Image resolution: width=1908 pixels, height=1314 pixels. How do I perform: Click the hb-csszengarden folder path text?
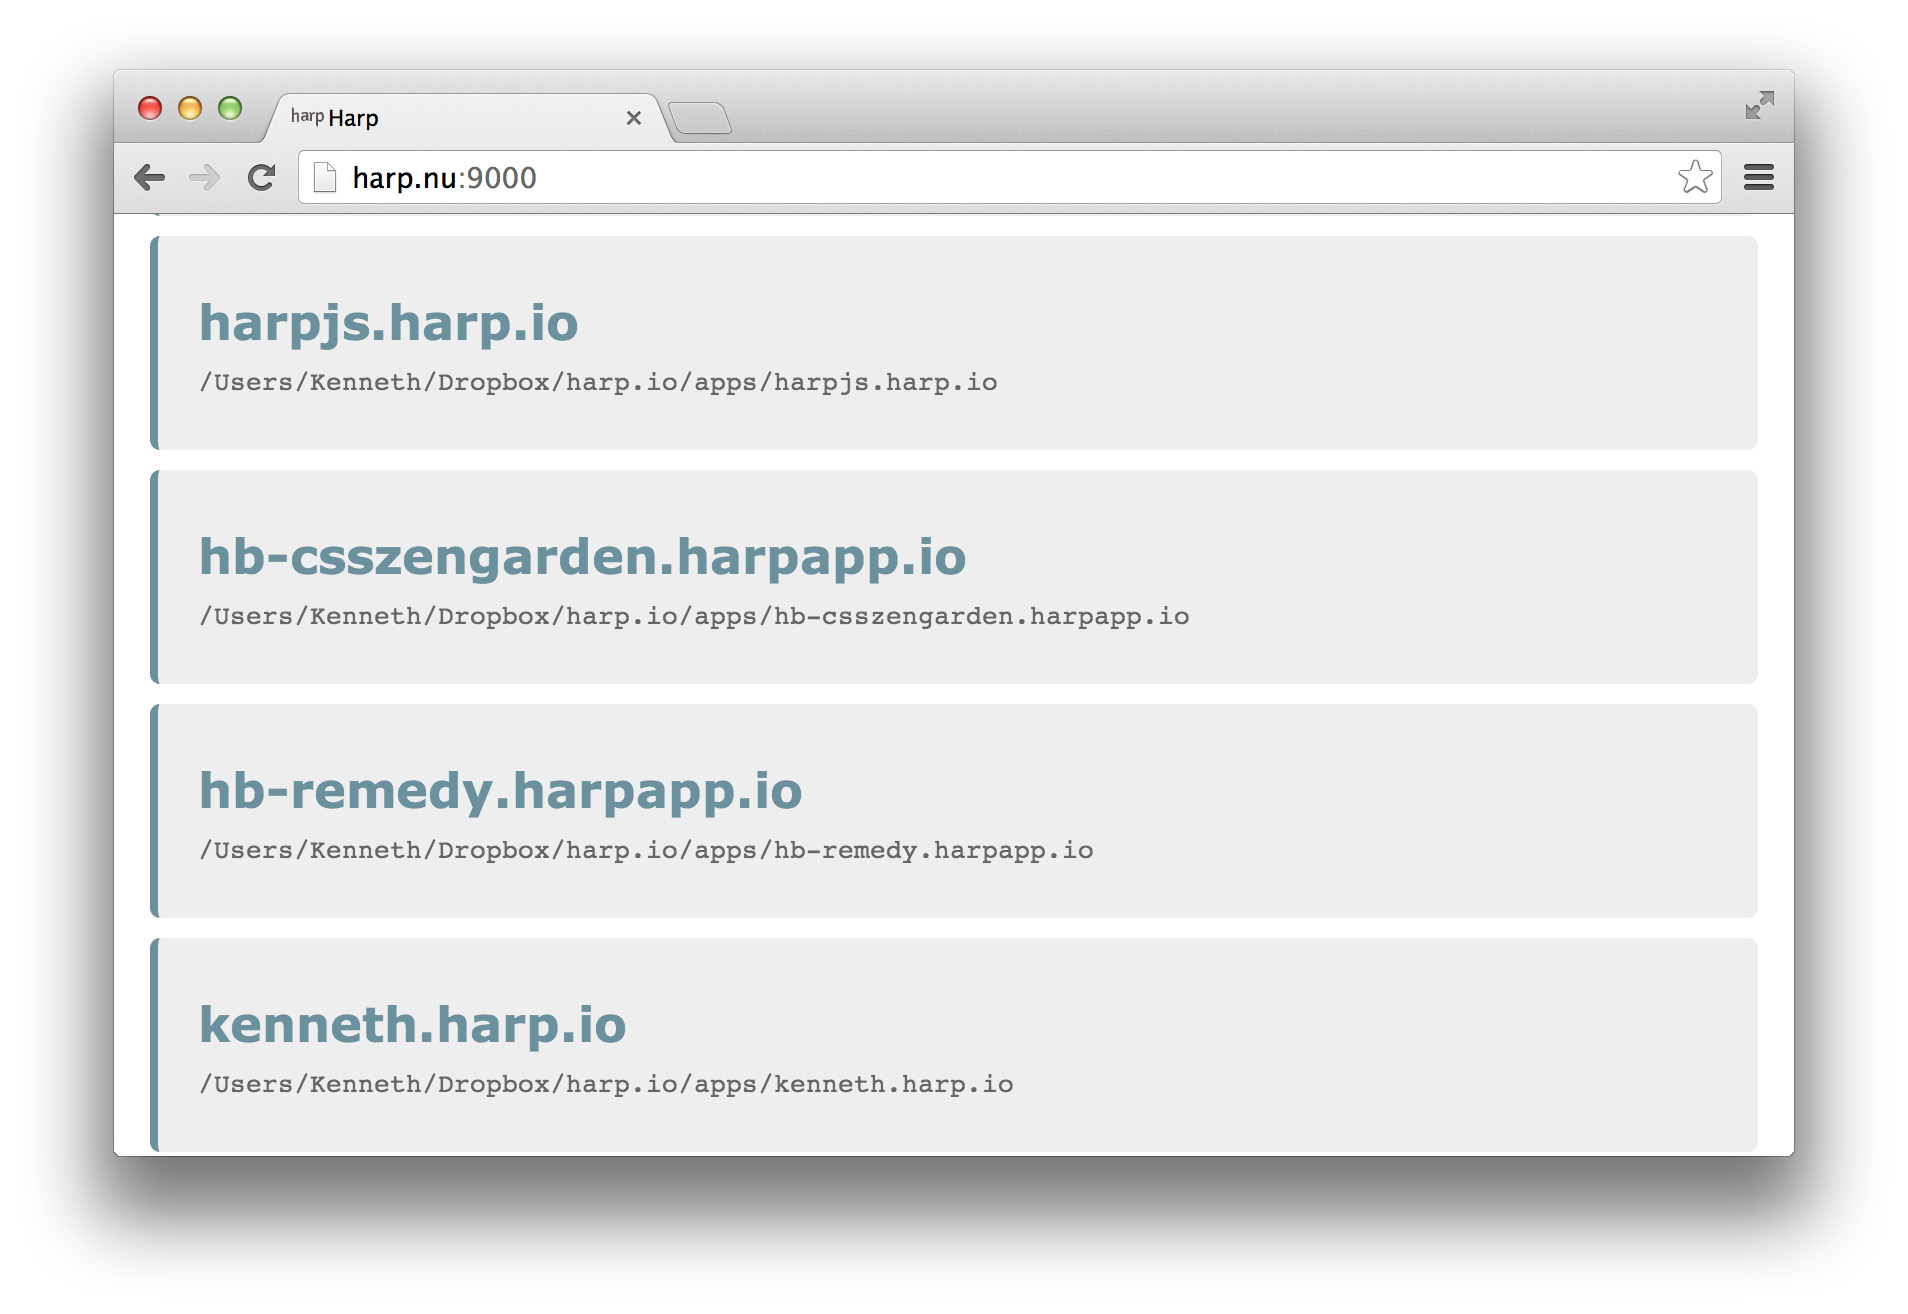pos(695,617)
